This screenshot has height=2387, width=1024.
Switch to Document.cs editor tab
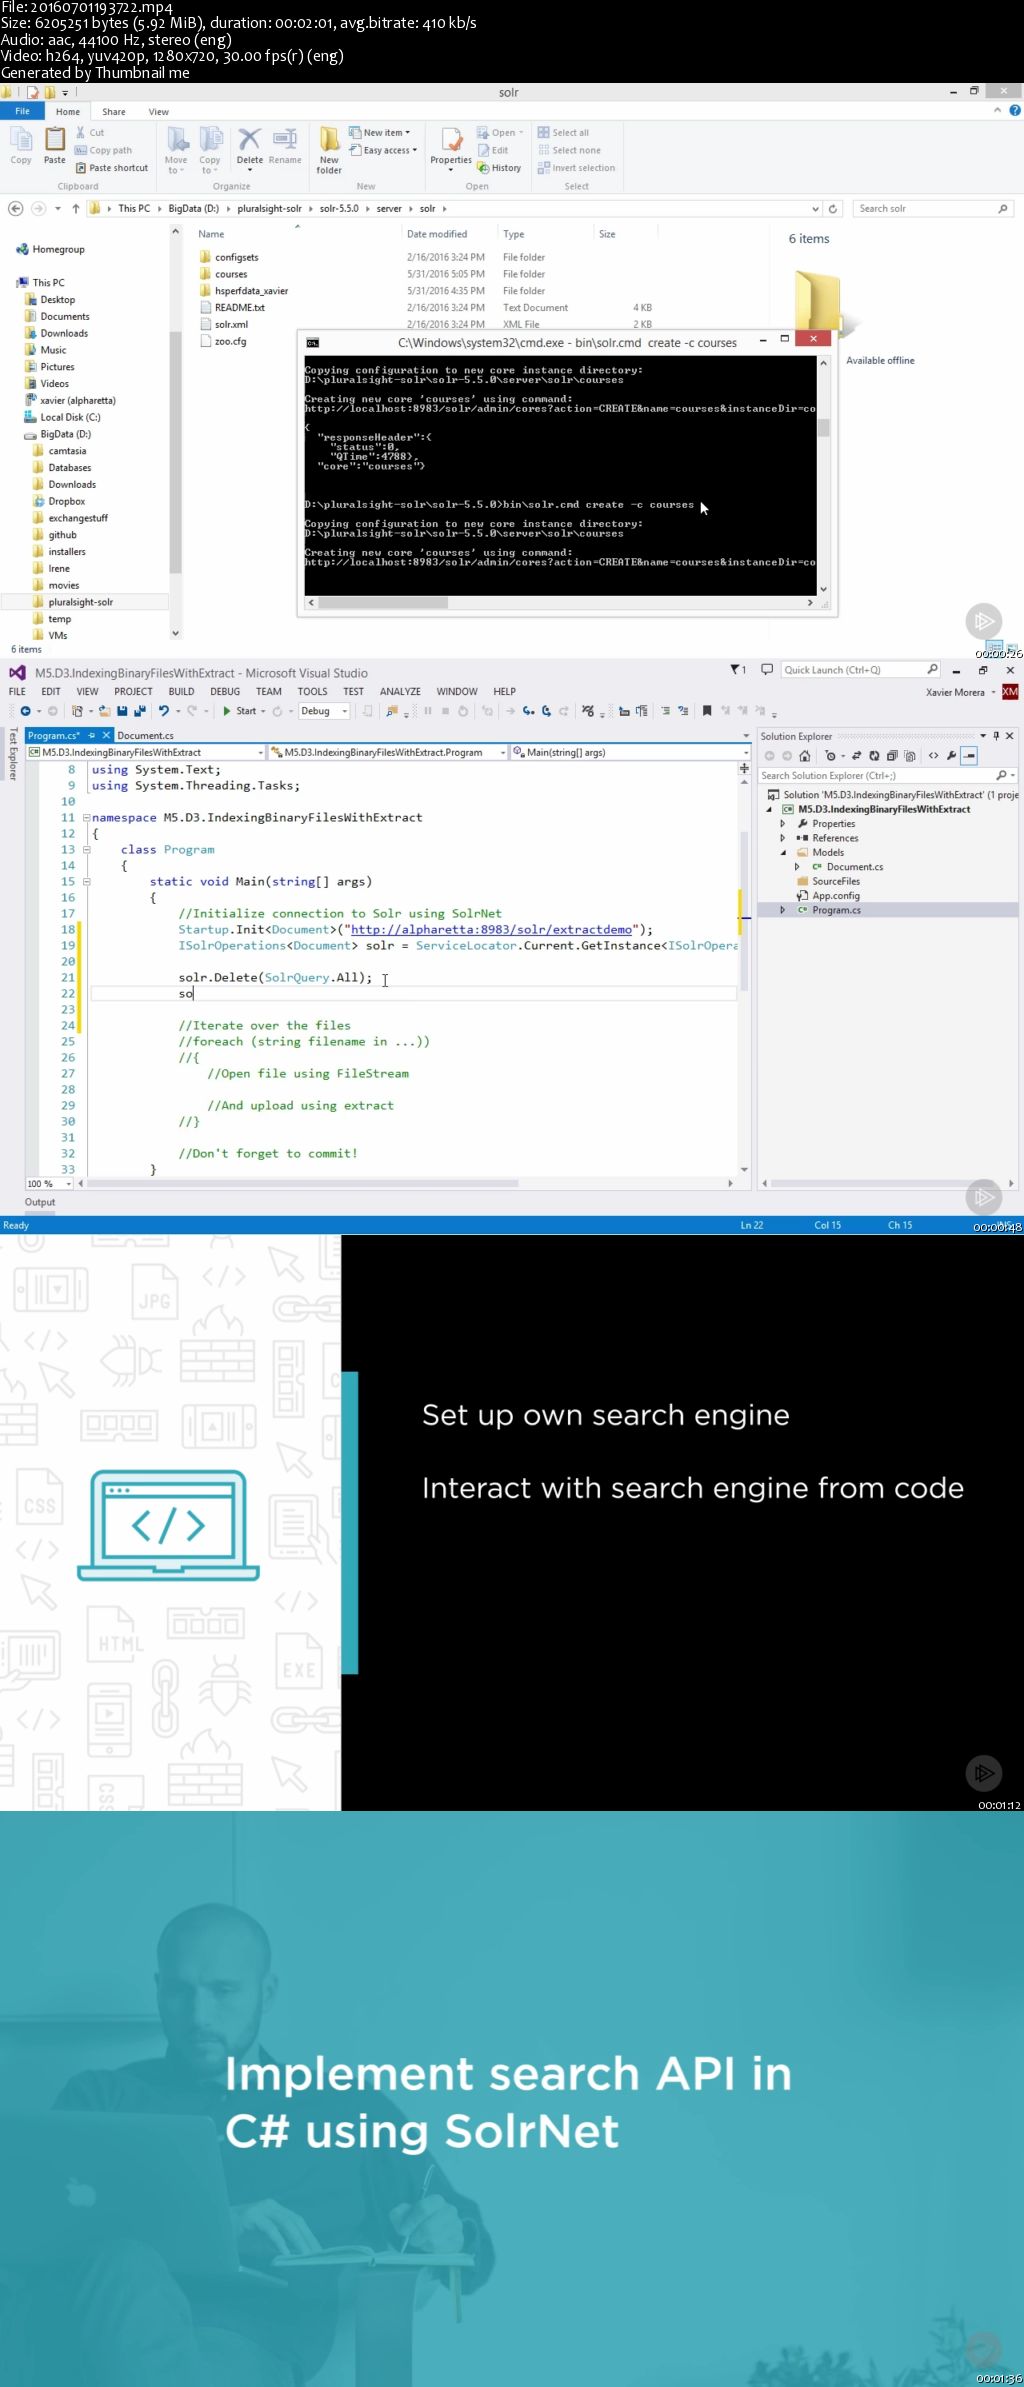(x=145, y=735)
